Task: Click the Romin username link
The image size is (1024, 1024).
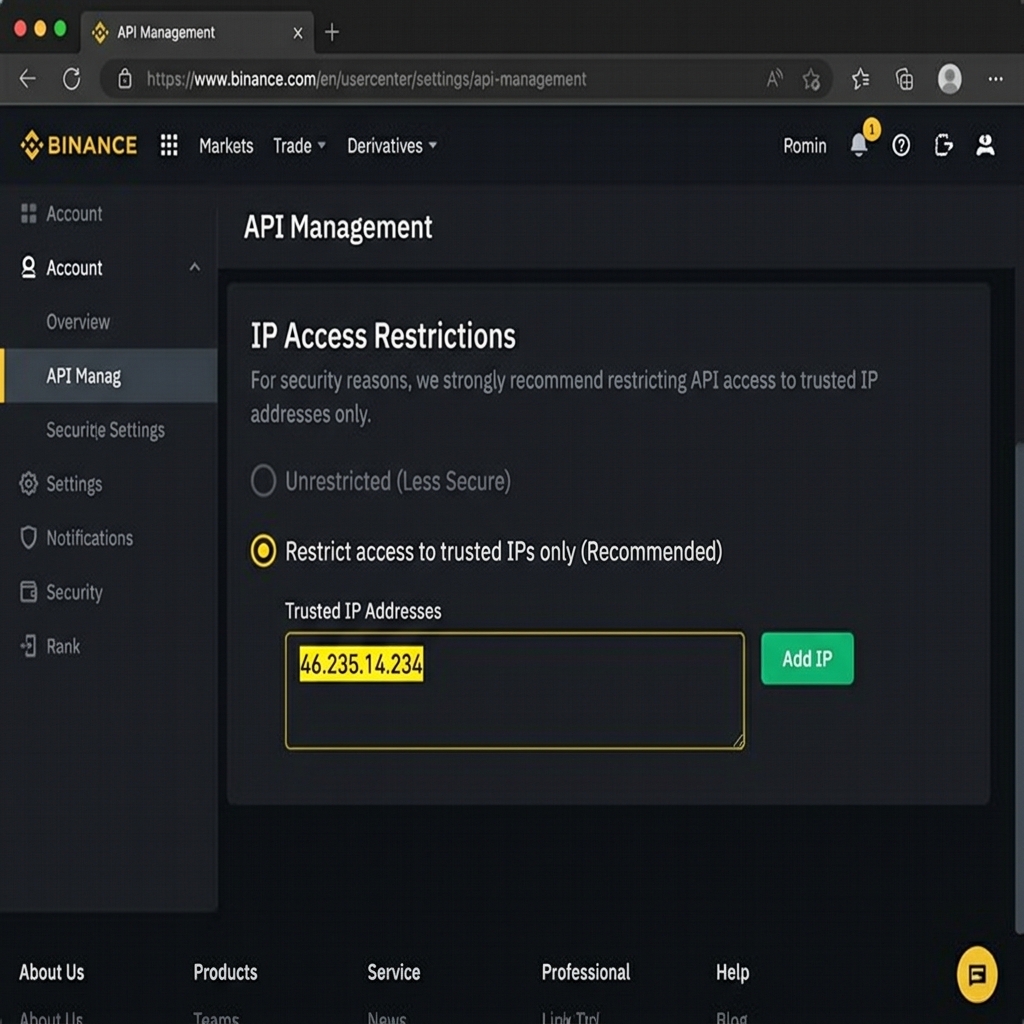Action: pyautogui.click(x=805, y=146)
